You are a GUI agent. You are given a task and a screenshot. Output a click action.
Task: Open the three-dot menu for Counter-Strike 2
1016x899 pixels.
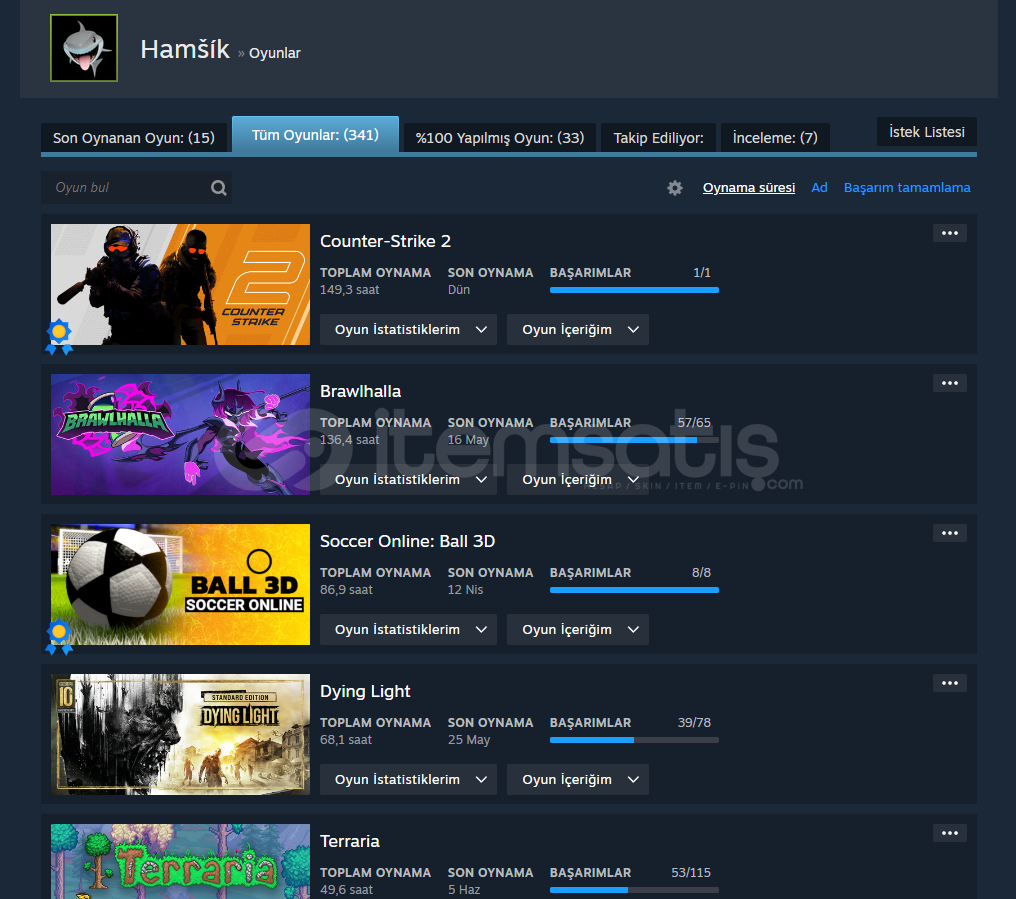click(x=950, y=233)
